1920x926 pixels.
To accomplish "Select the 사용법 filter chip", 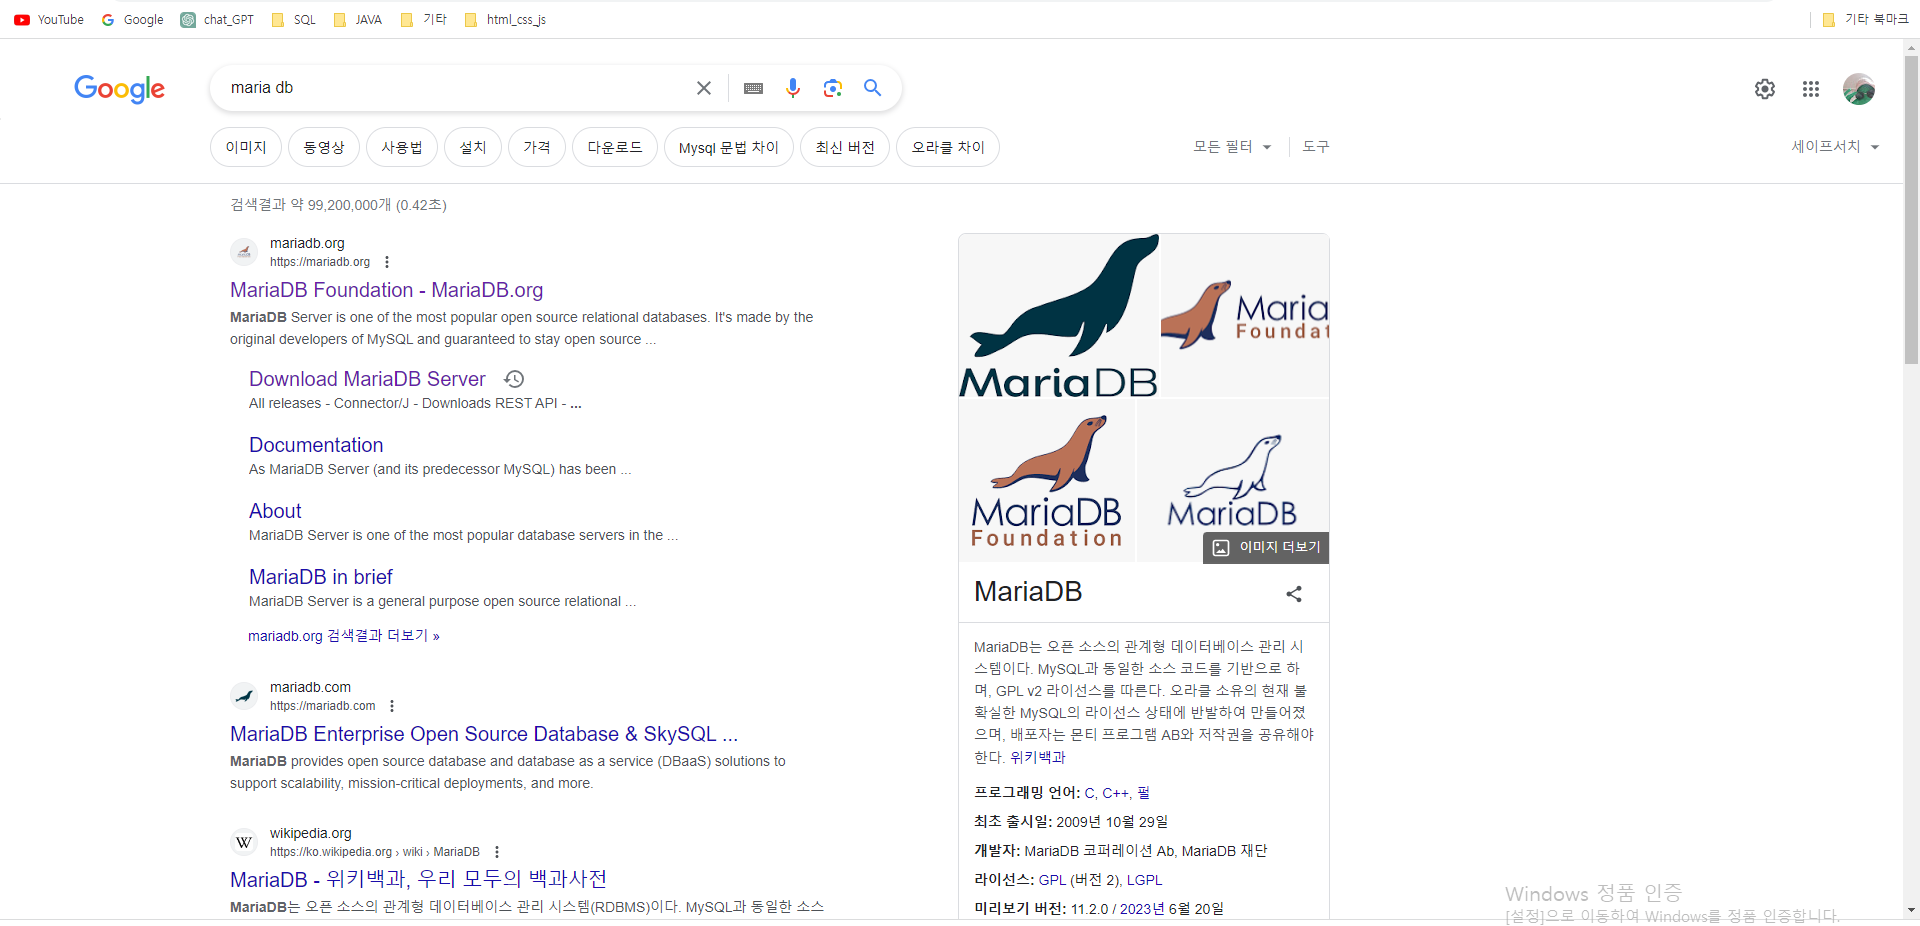I will 402,147.
